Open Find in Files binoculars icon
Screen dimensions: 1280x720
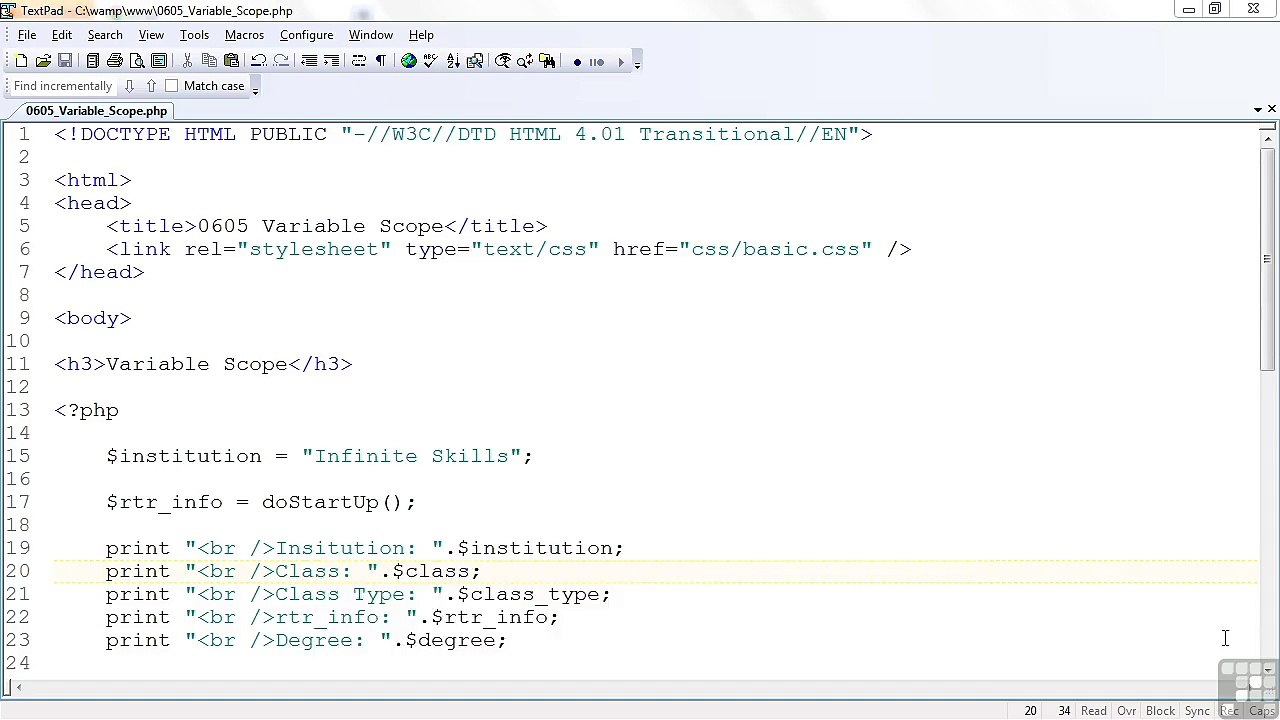tap(547, 61)
